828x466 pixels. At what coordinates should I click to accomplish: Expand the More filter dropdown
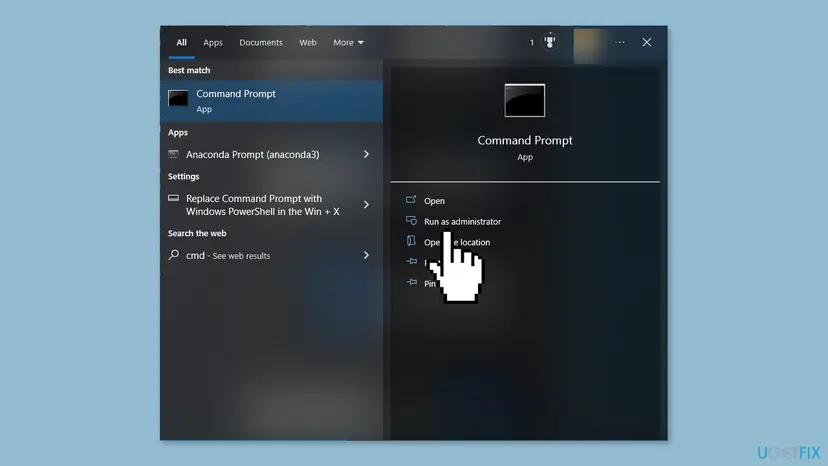coord(348,42)
